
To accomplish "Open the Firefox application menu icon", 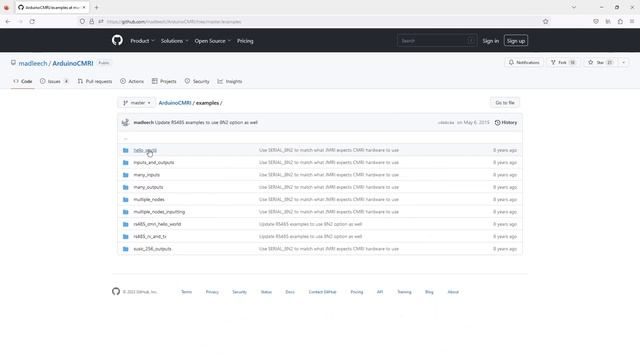I will (x=632, y=22).
